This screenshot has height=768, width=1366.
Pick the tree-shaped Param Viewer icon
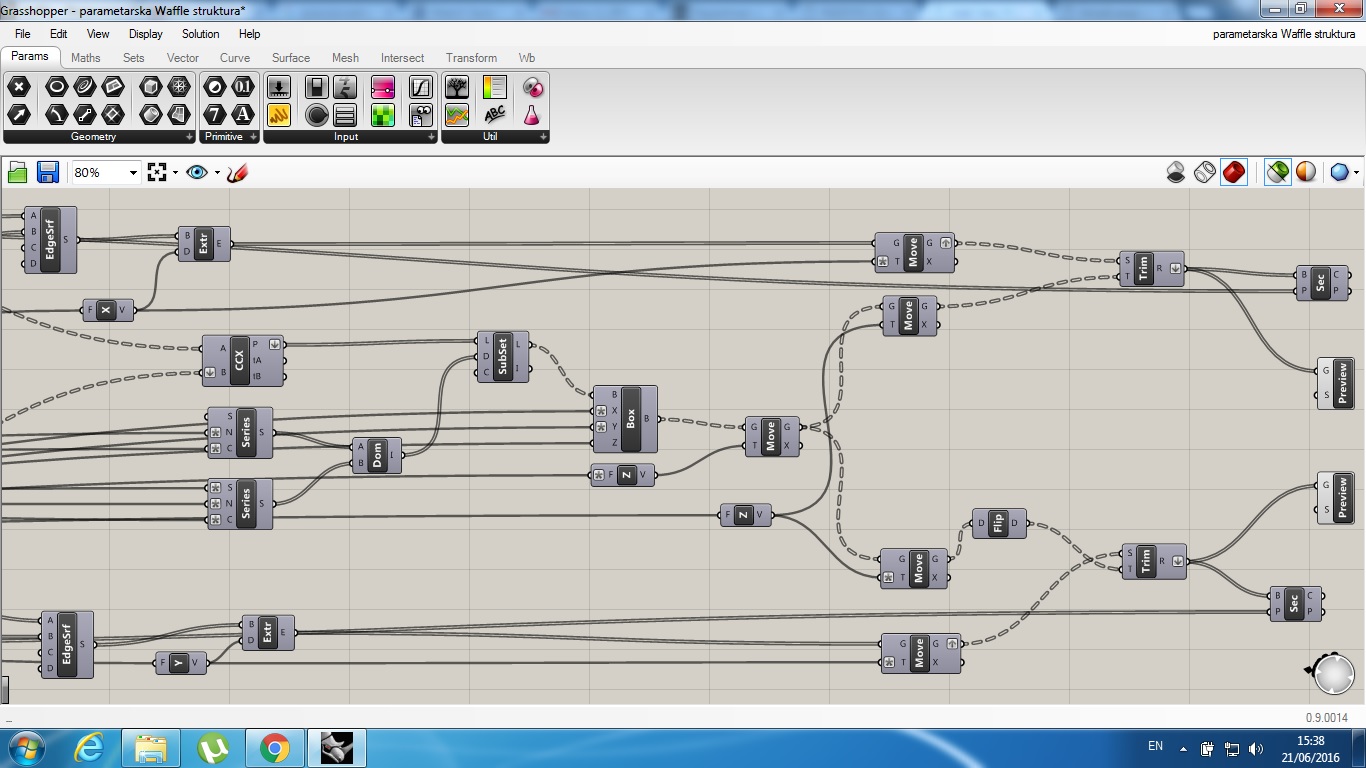pos(457,87)
